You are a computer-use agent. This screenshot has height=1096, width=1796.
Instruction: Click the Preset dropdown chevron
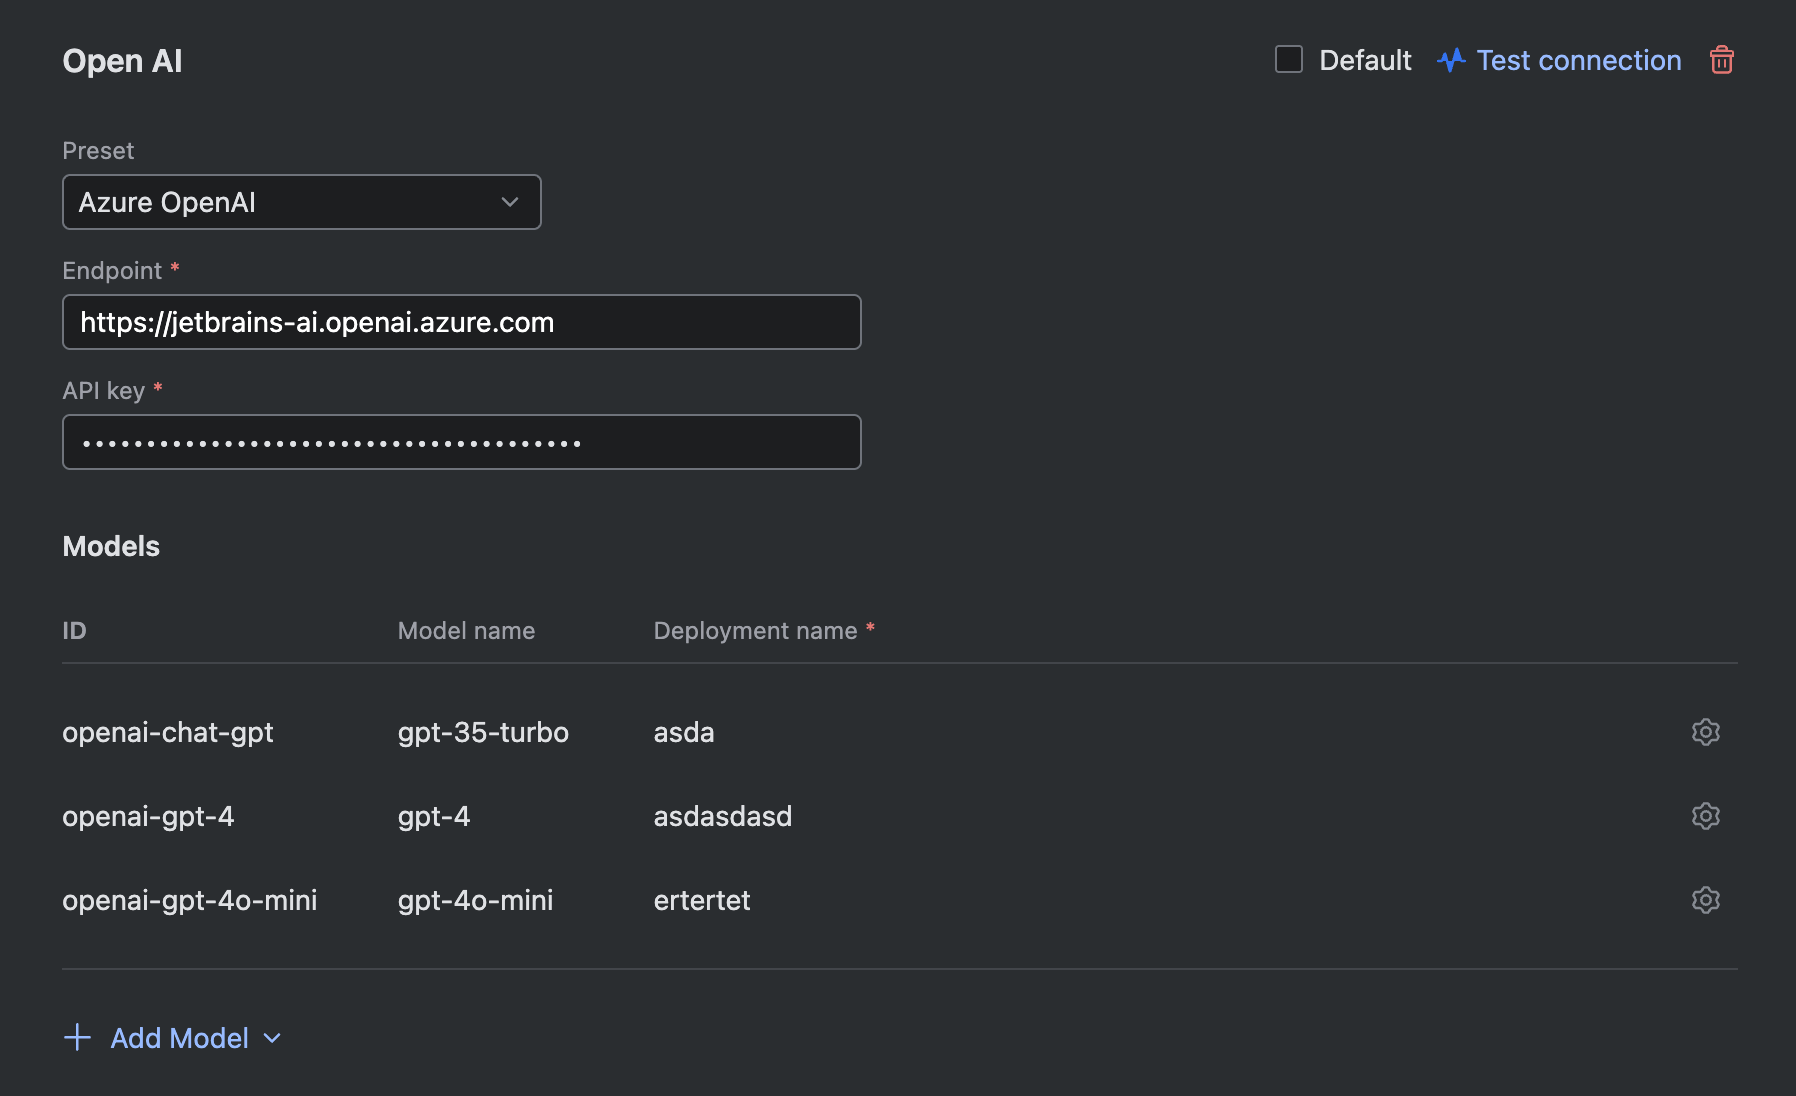(511, 202)
